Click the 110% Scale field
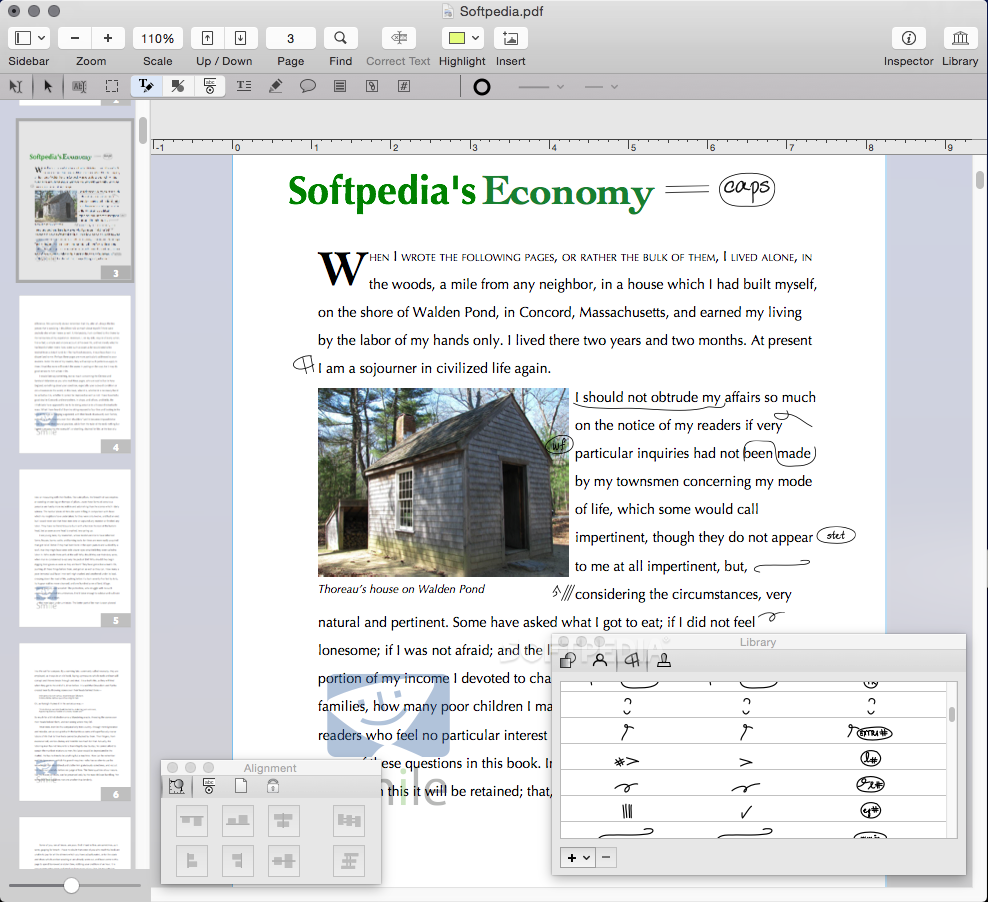The image size is (988, 902). 158,38
